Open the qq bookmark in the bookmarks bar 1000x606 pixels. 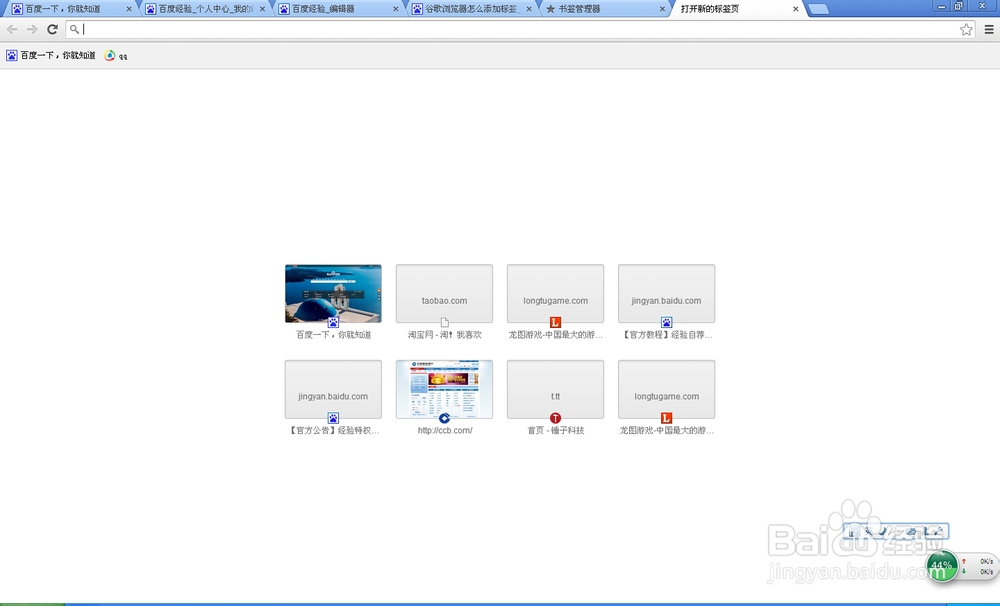coord(116,55)
